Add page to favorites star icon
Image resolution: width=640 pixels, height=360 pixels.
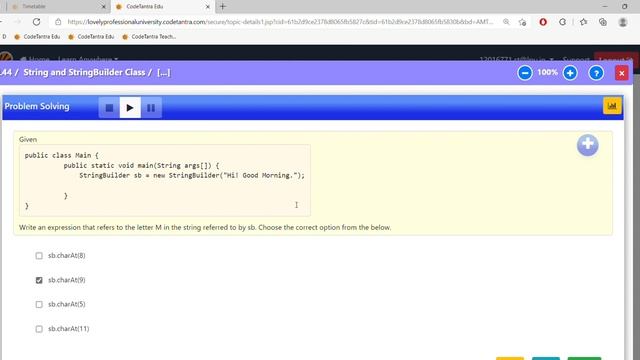tap(522, 22)
